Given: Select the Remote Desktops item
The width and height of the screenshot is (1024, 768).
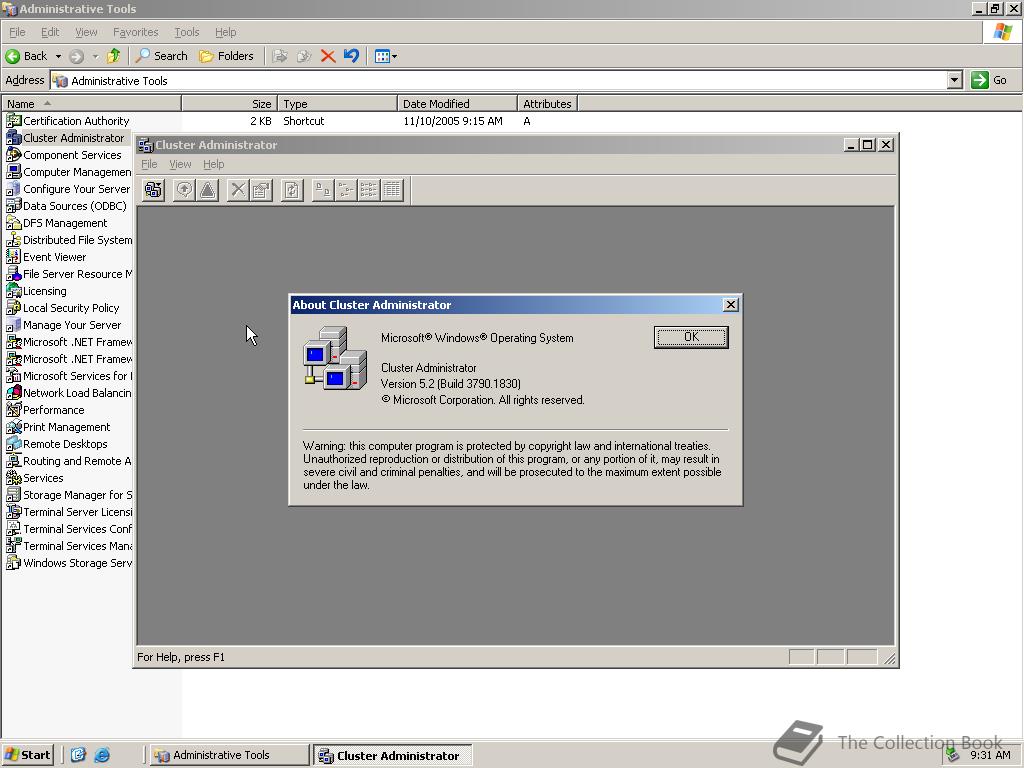Looking at the screenshot, I should (57, 443).
